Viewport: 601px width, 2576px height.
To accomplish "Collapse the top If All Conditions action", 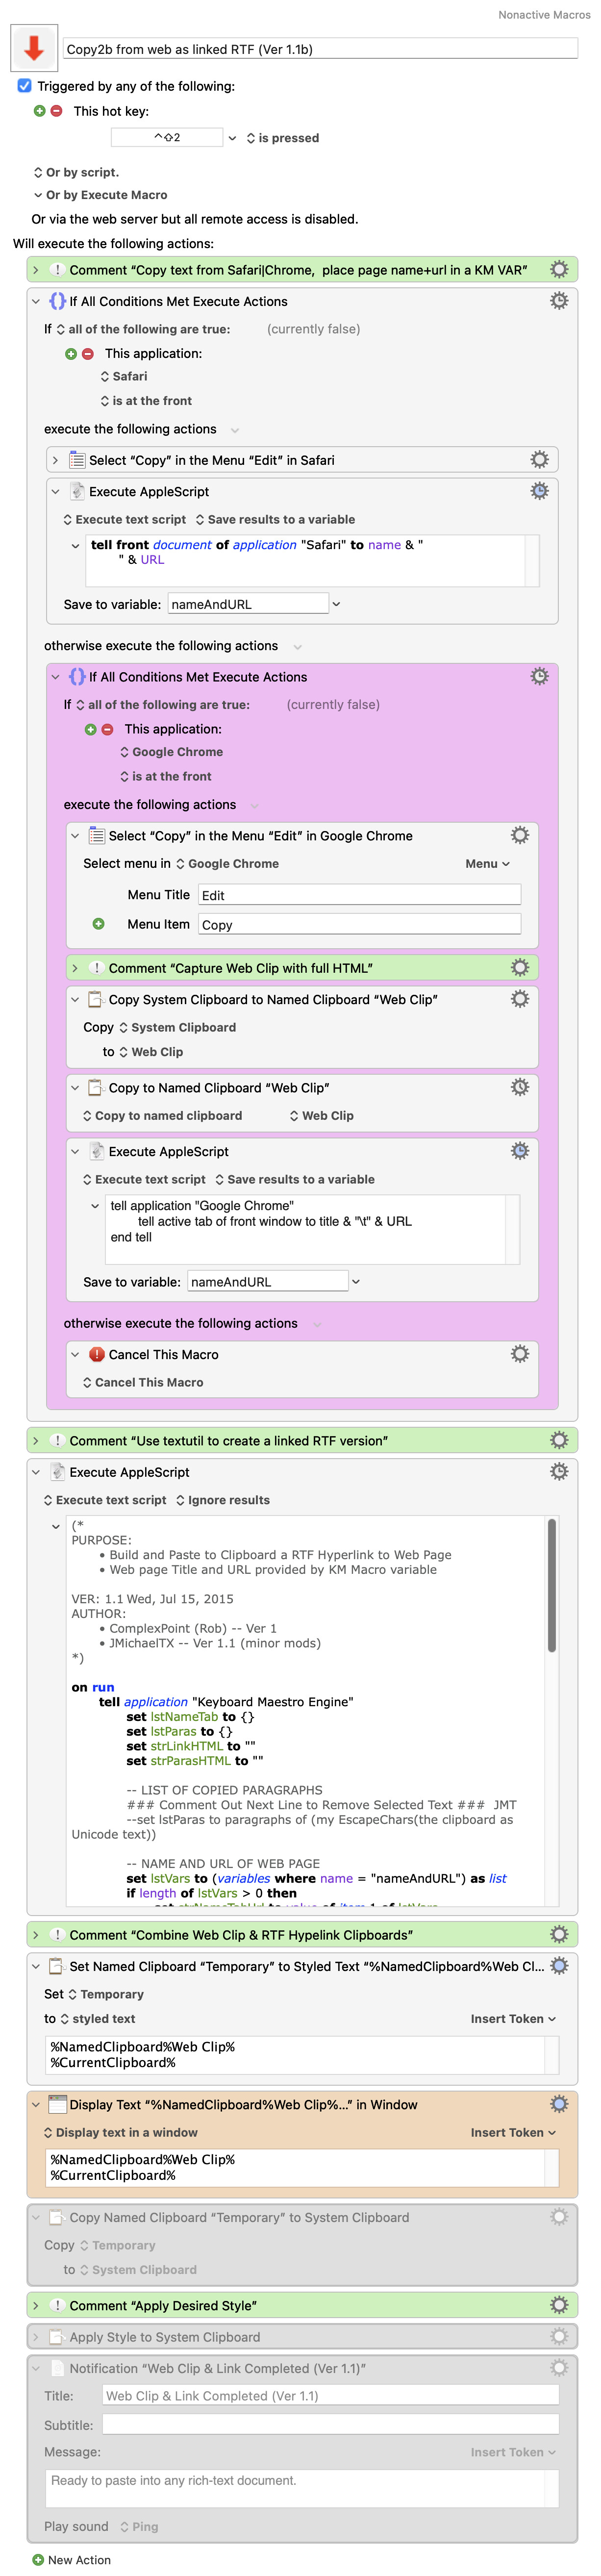I will pyautogui.click(x=36, y=301).
